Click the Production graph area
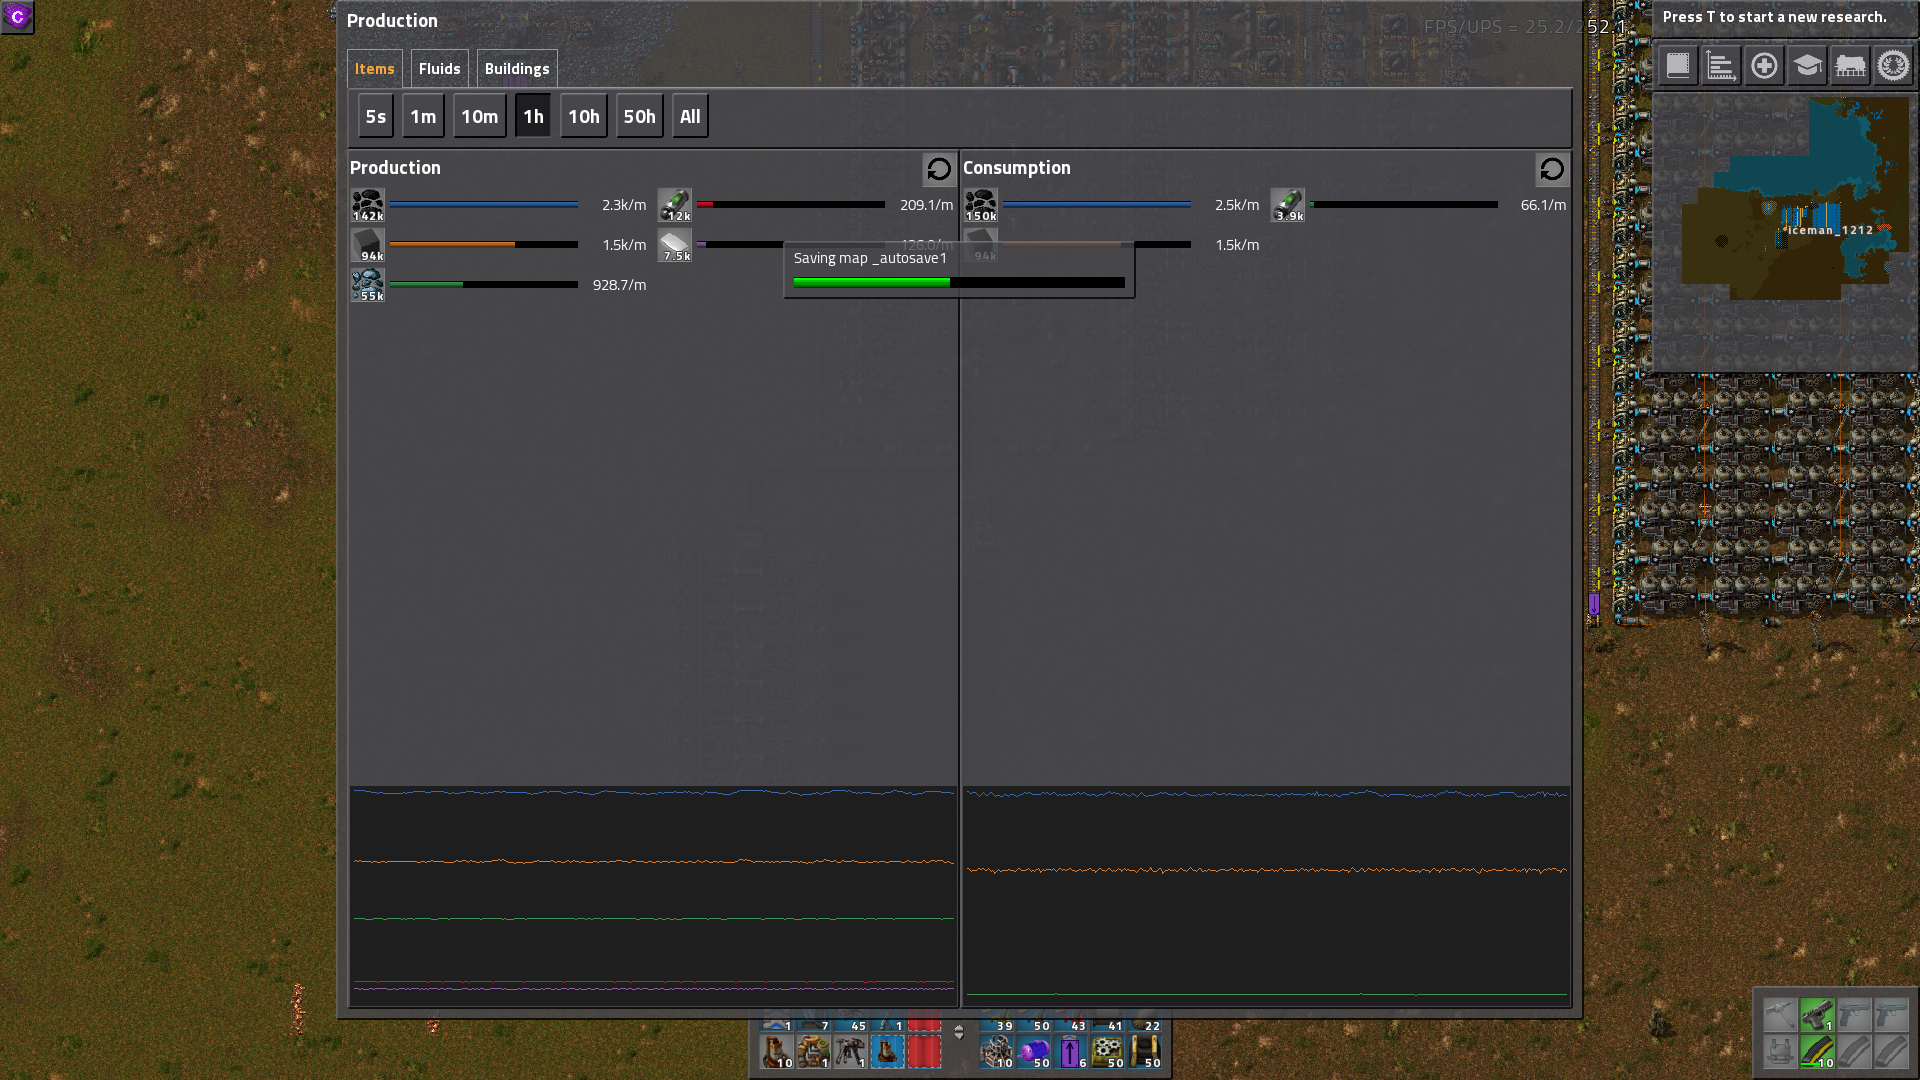Viewport: 1920px width, 1080px height. pos(653,896)
